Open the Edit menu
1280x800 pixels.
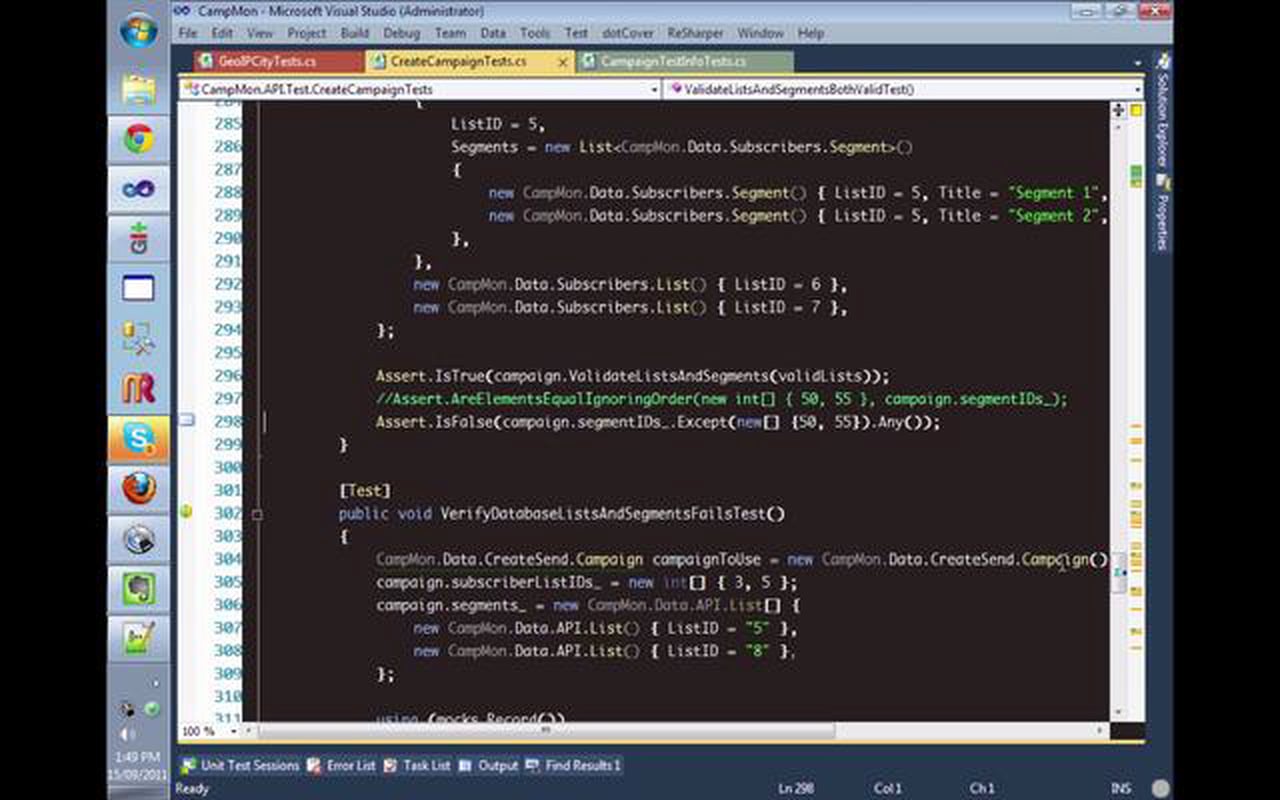[222, 33]
